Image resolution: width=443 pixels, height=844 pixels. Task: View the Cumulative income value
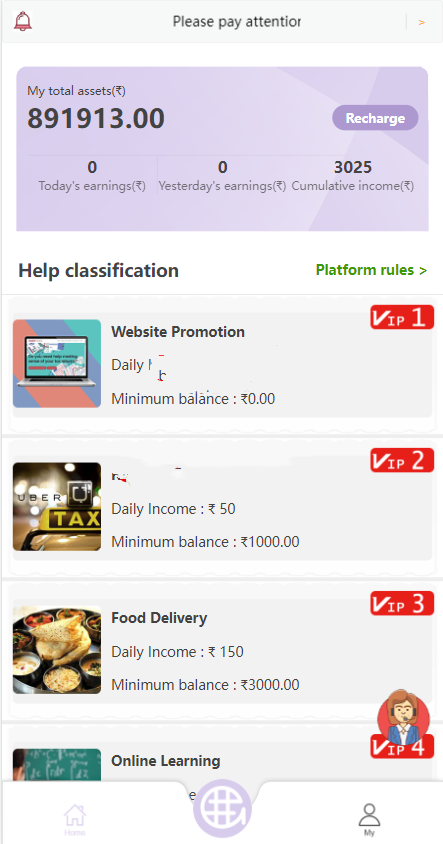click(353, 167)
